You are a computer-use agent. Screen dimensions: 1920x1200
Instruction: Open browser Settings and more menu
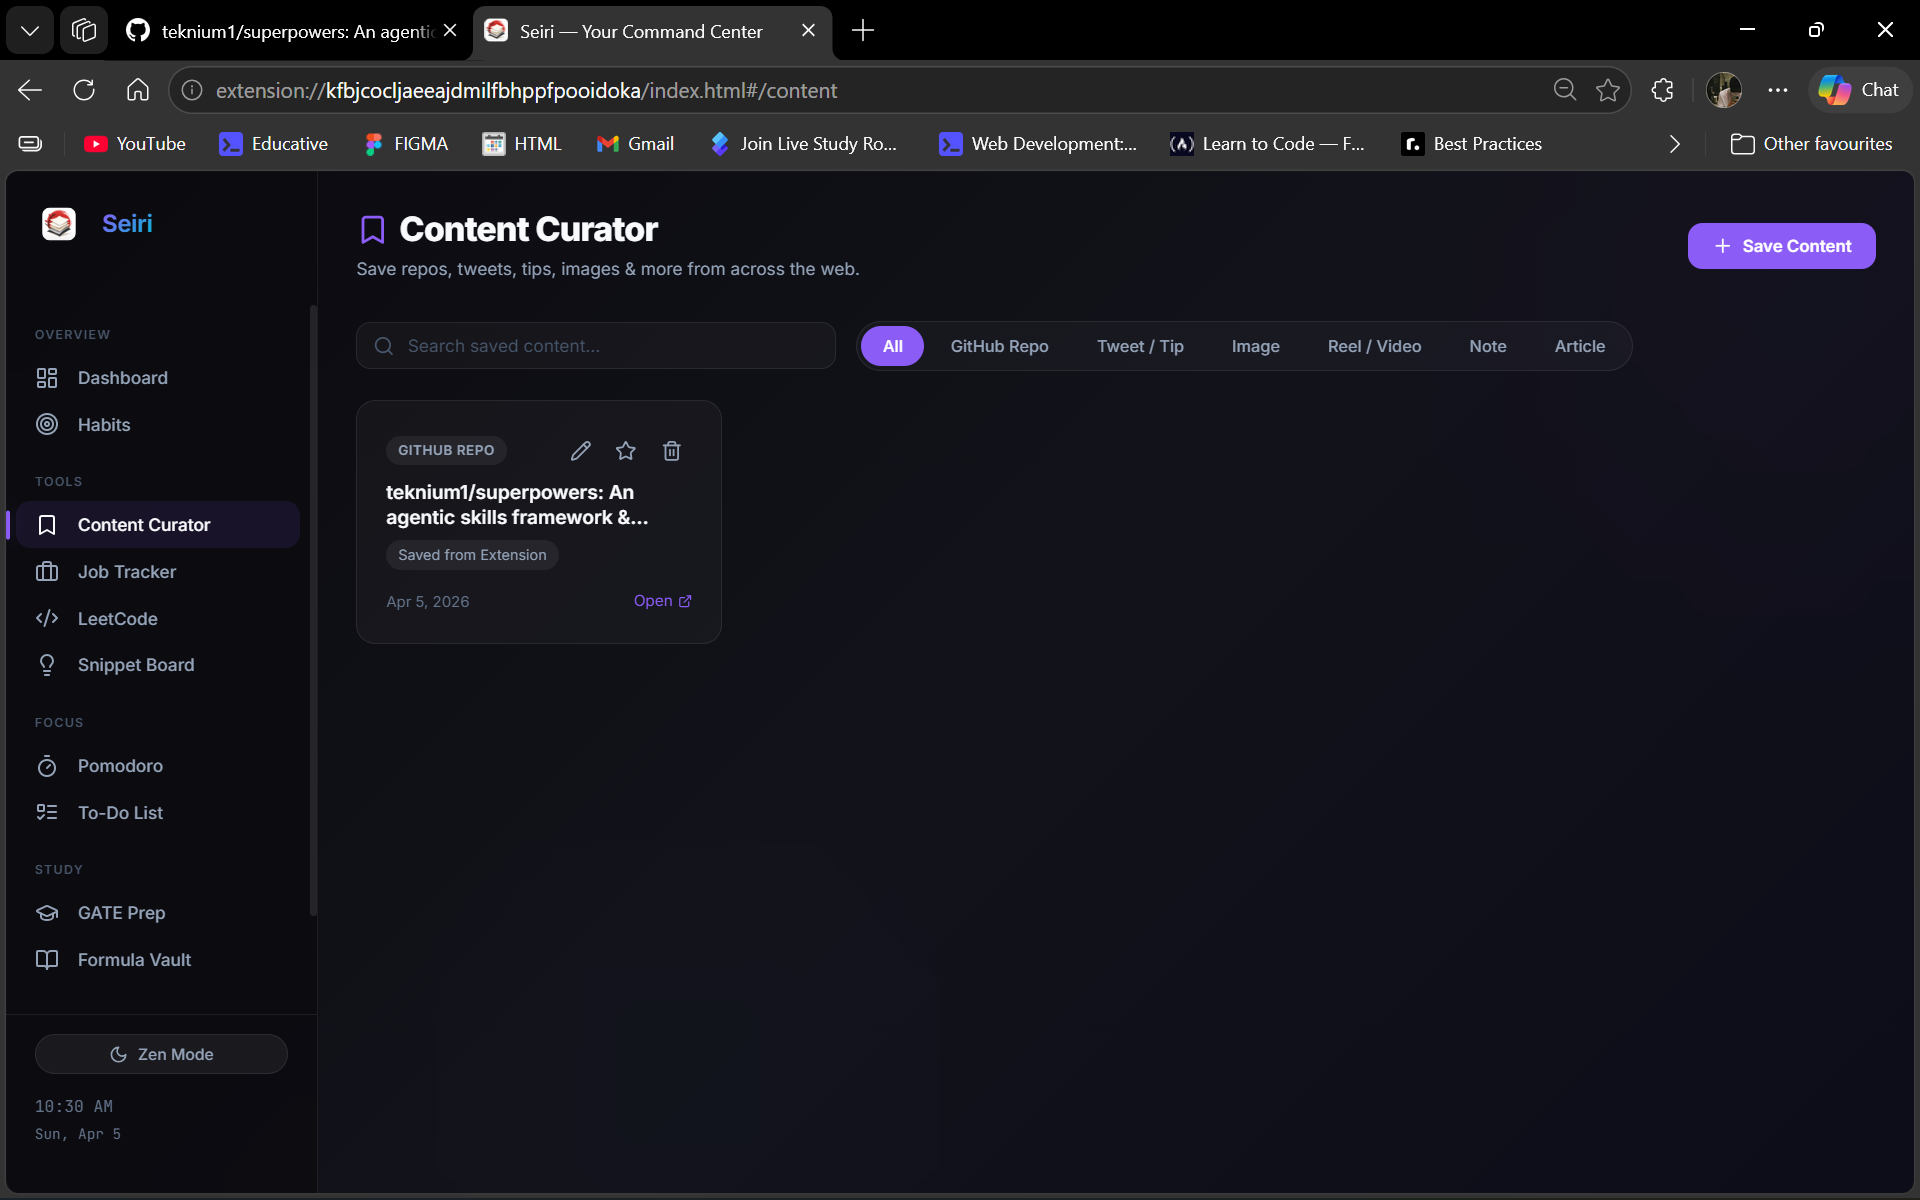click(1777, 90)
